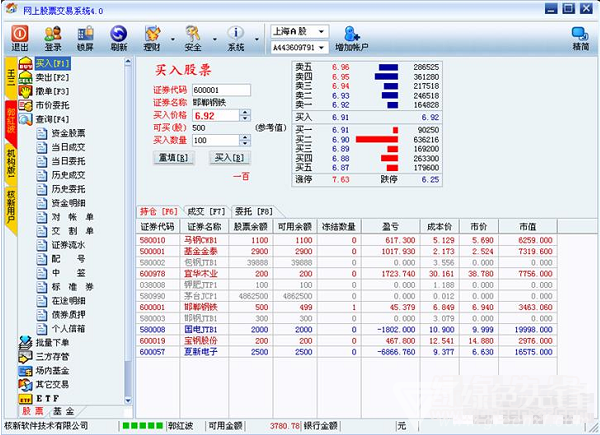Select 核新用户 side tab
This screenshot has height=435, width=600.
(x=11, y=209)
